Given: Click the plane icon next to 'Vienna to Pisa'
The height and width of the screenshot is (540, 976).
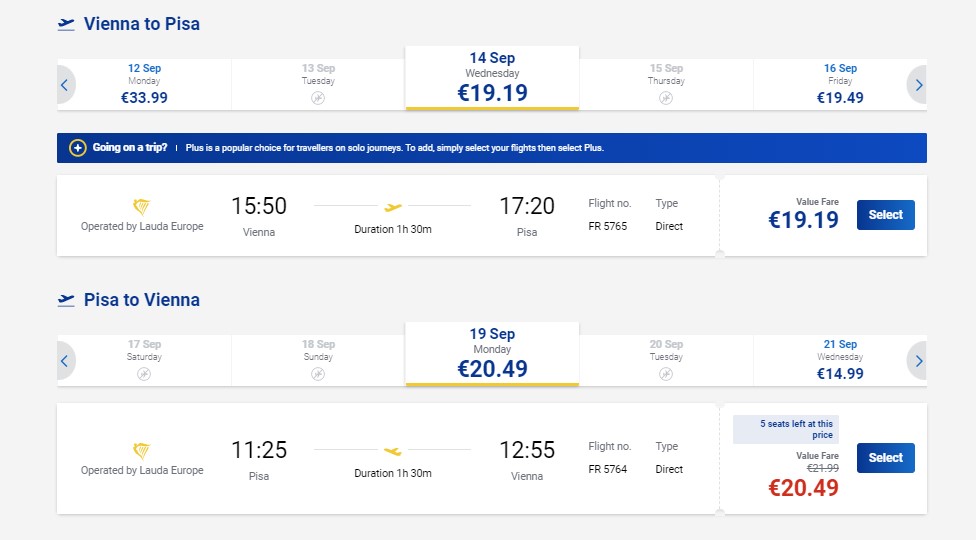Looking at the screenshot, I should pos(67,24).
